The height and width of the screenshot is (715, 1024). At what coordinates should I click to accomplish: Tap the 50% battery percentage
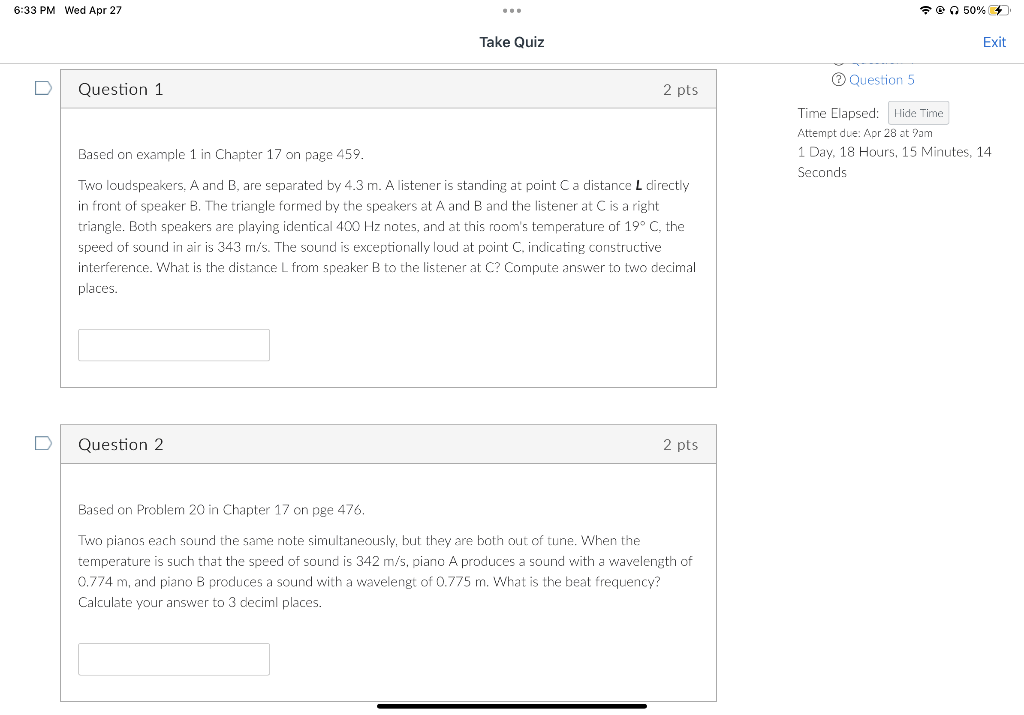pos(974,10)
